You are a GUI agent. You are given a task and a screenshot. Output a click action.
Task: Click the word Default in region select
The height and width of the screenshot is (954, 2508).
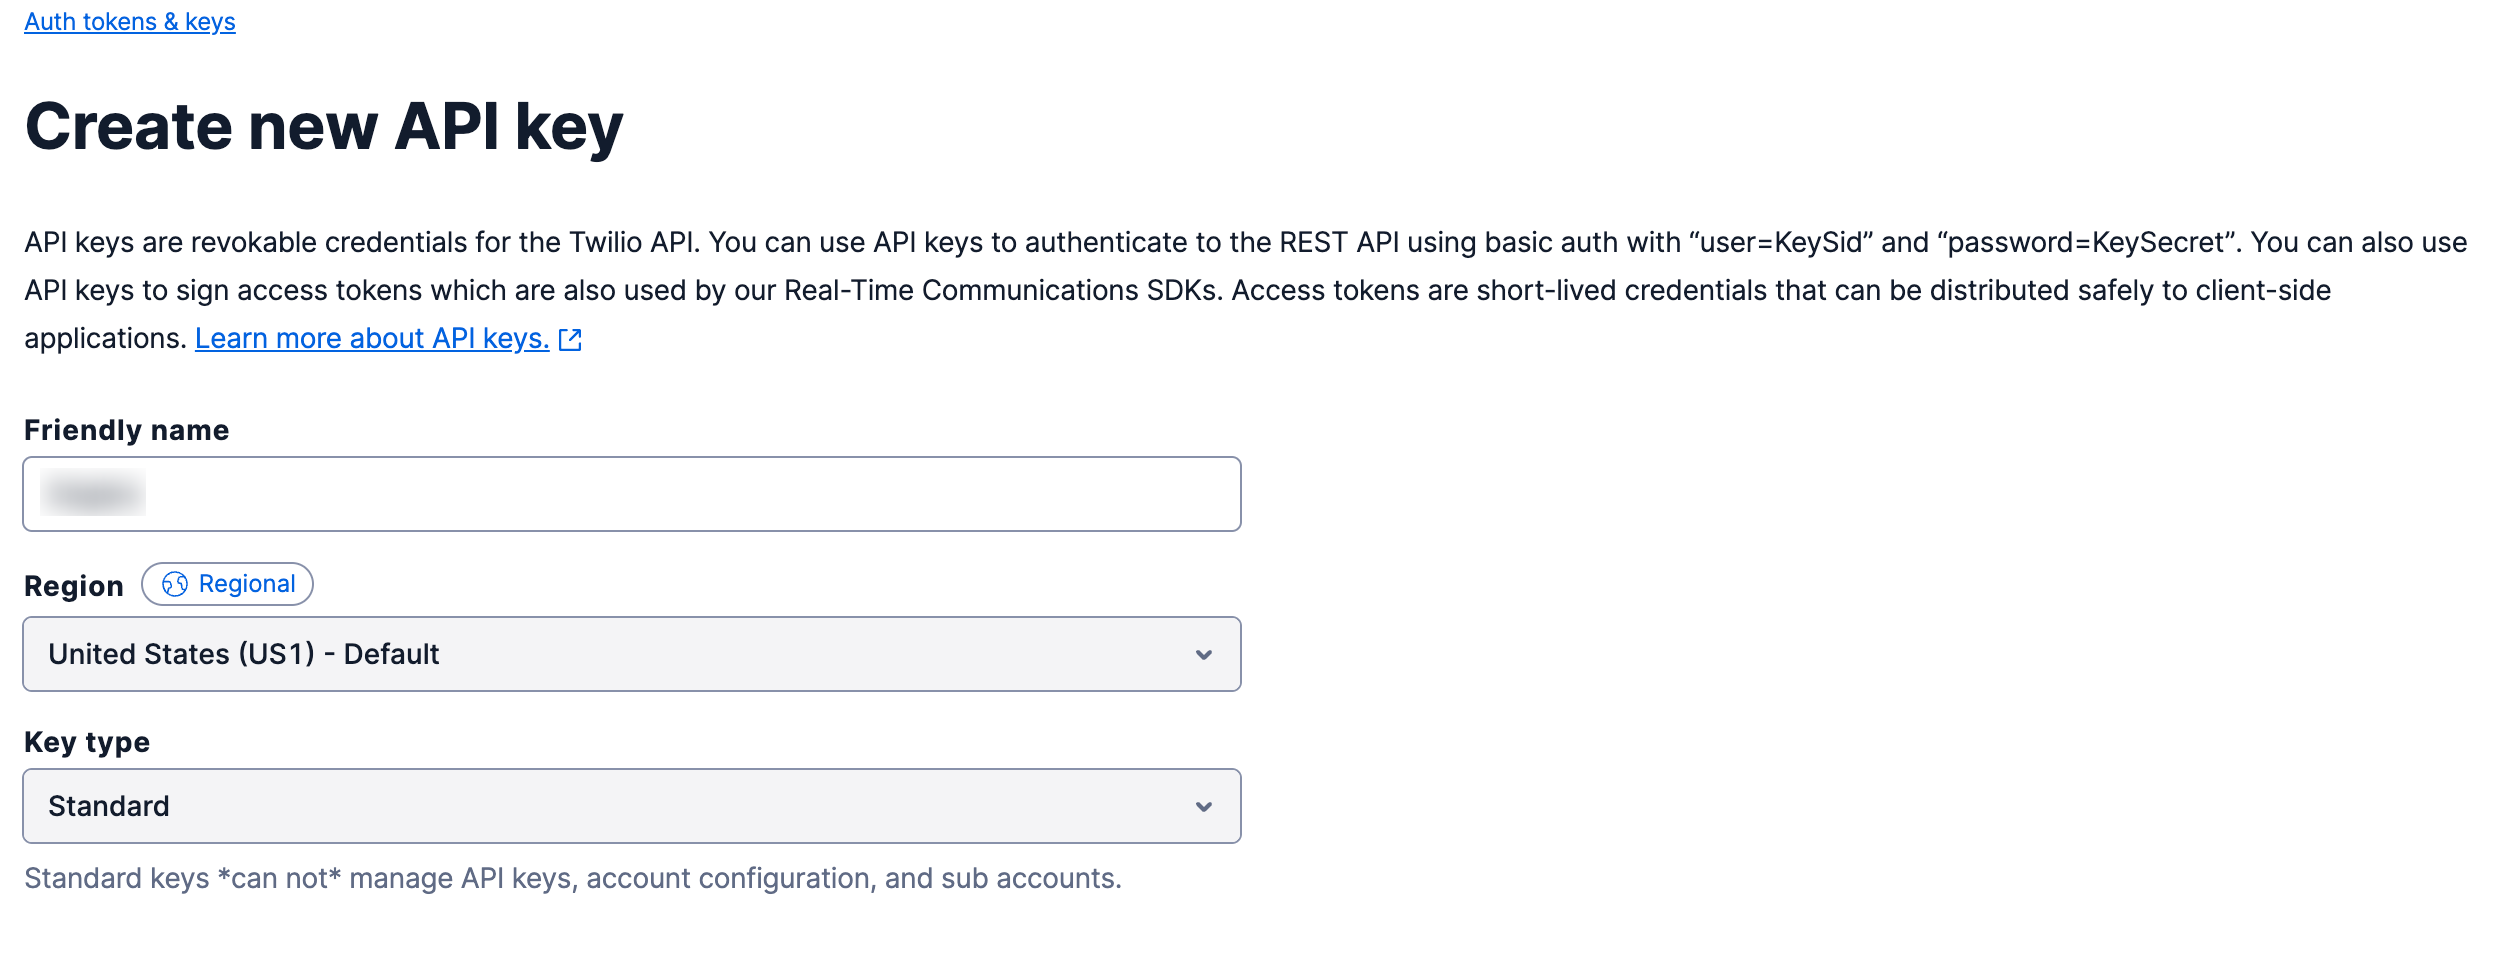point(391,654)
